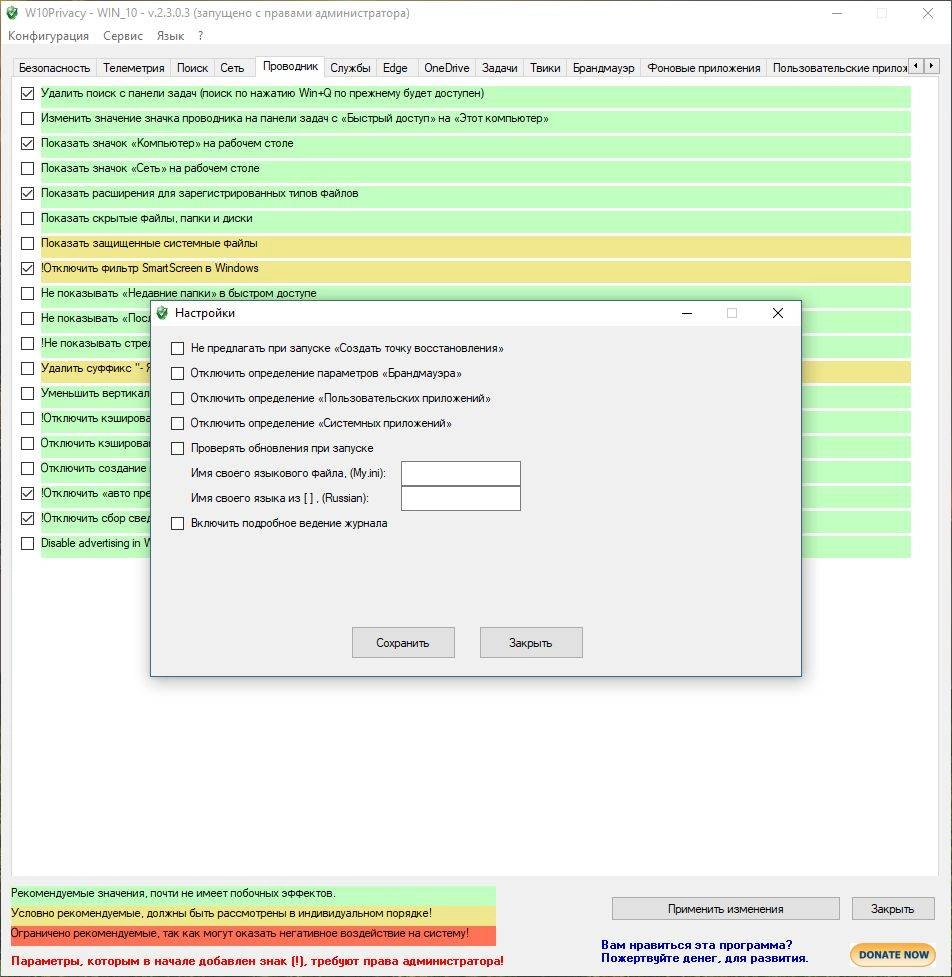Uncheck '!Отключить фильтр SmartScreen в Windows'
Image resolution: width=952 pixels, height=977 pixels.
(27, 269)
